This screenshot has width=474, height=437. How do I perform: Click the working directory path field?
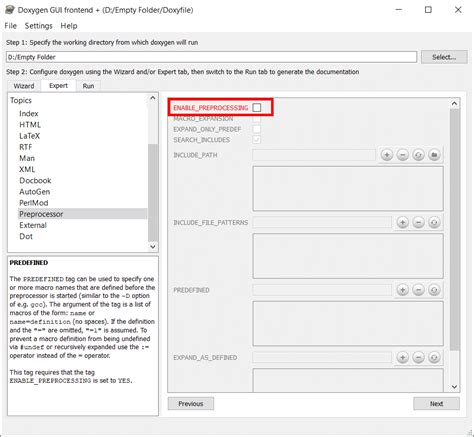coord(211,57)
